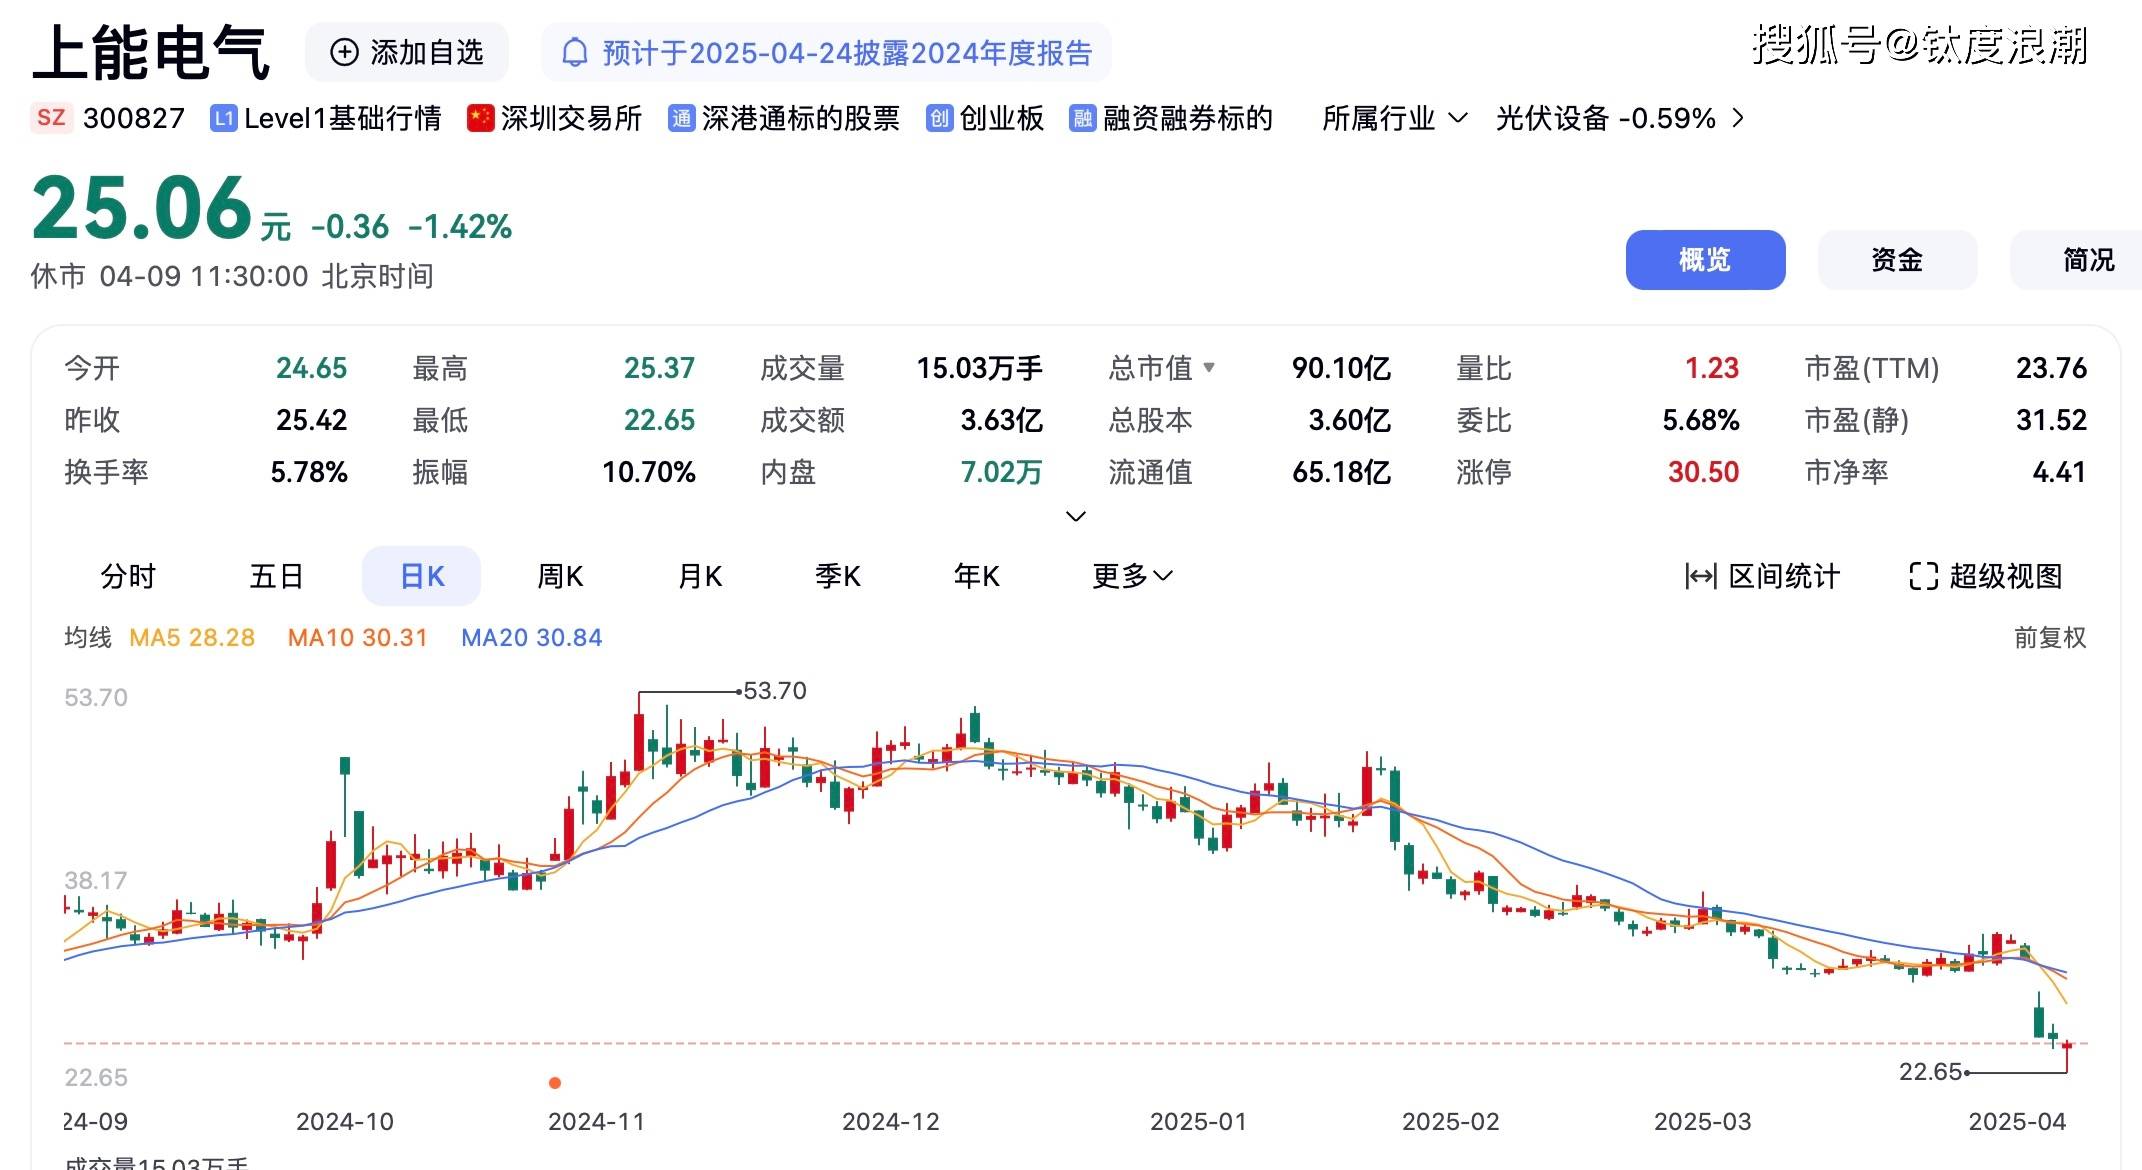Click the 深圳交易所 tag
The width and height of the screenshot is (2142, 1170).
555,119
